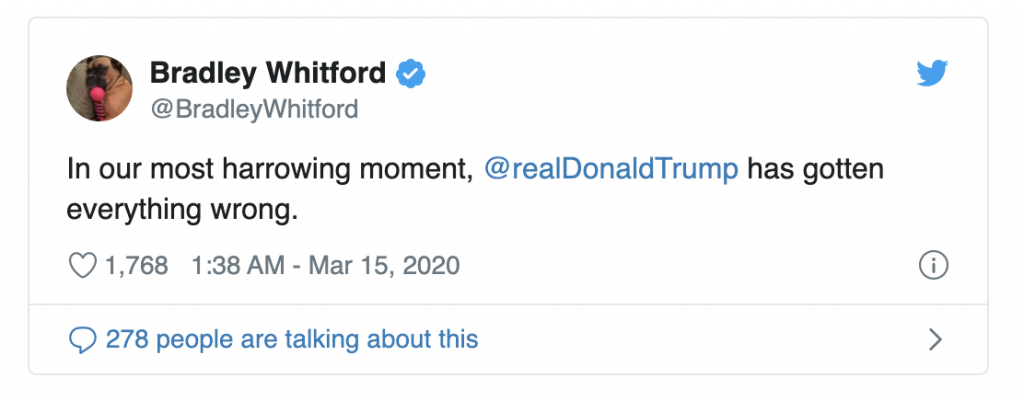The height and width of the screenshot is (401, 1024).
Task: Click the blue verified badge
Action: coord(411,73)
